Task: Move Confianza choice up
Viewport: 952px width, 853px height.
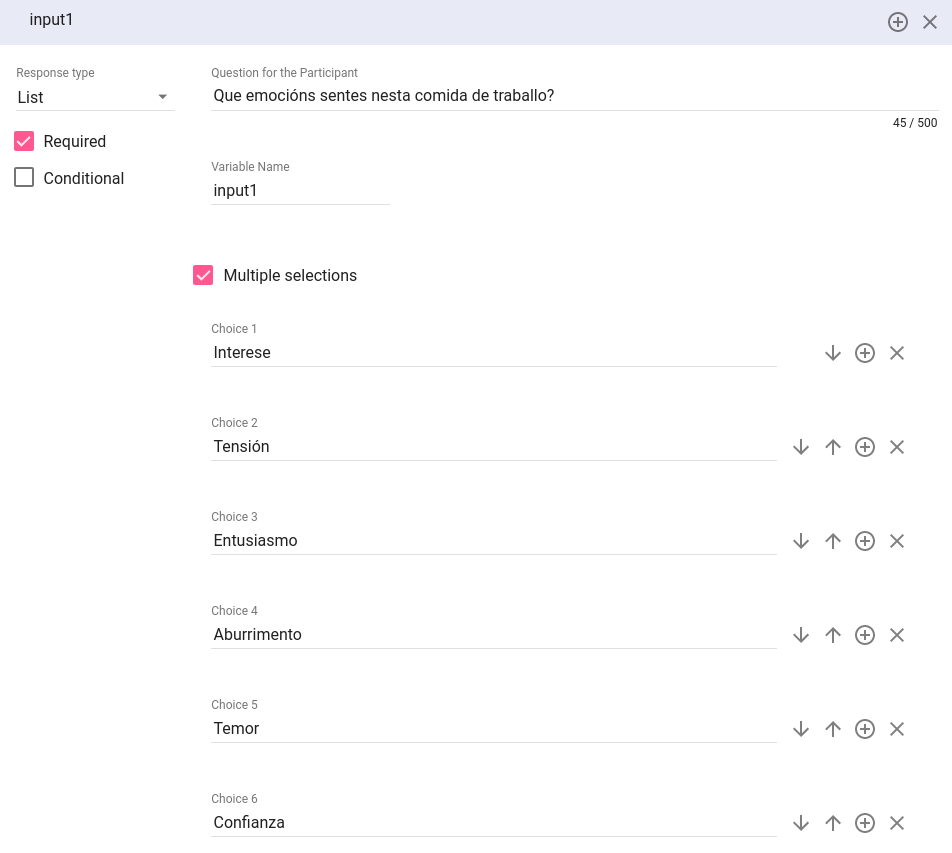Action: point(832,823)
